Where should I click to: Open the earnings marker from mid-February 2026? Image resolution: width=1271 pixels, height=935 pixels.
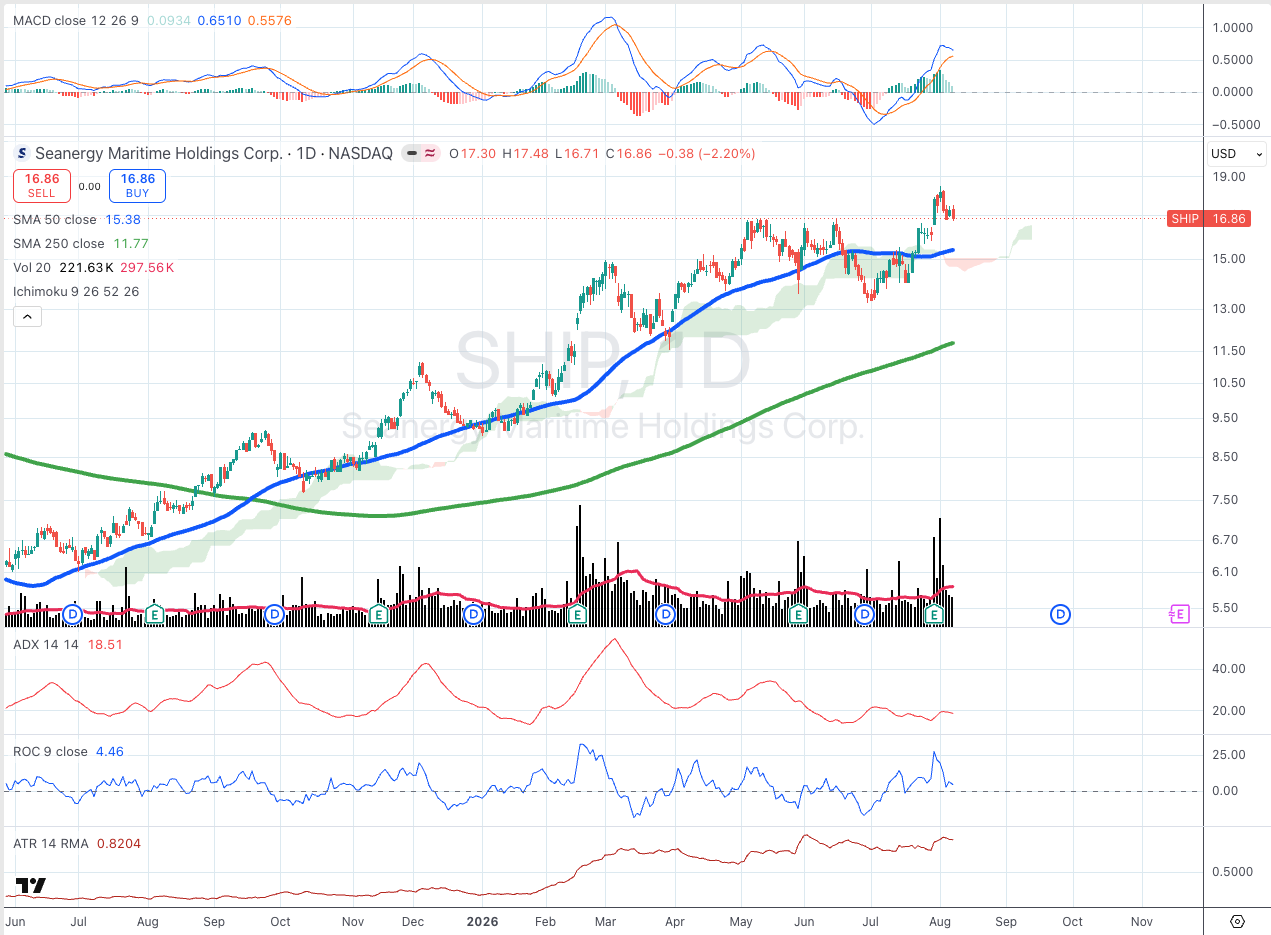click(577, 613)
